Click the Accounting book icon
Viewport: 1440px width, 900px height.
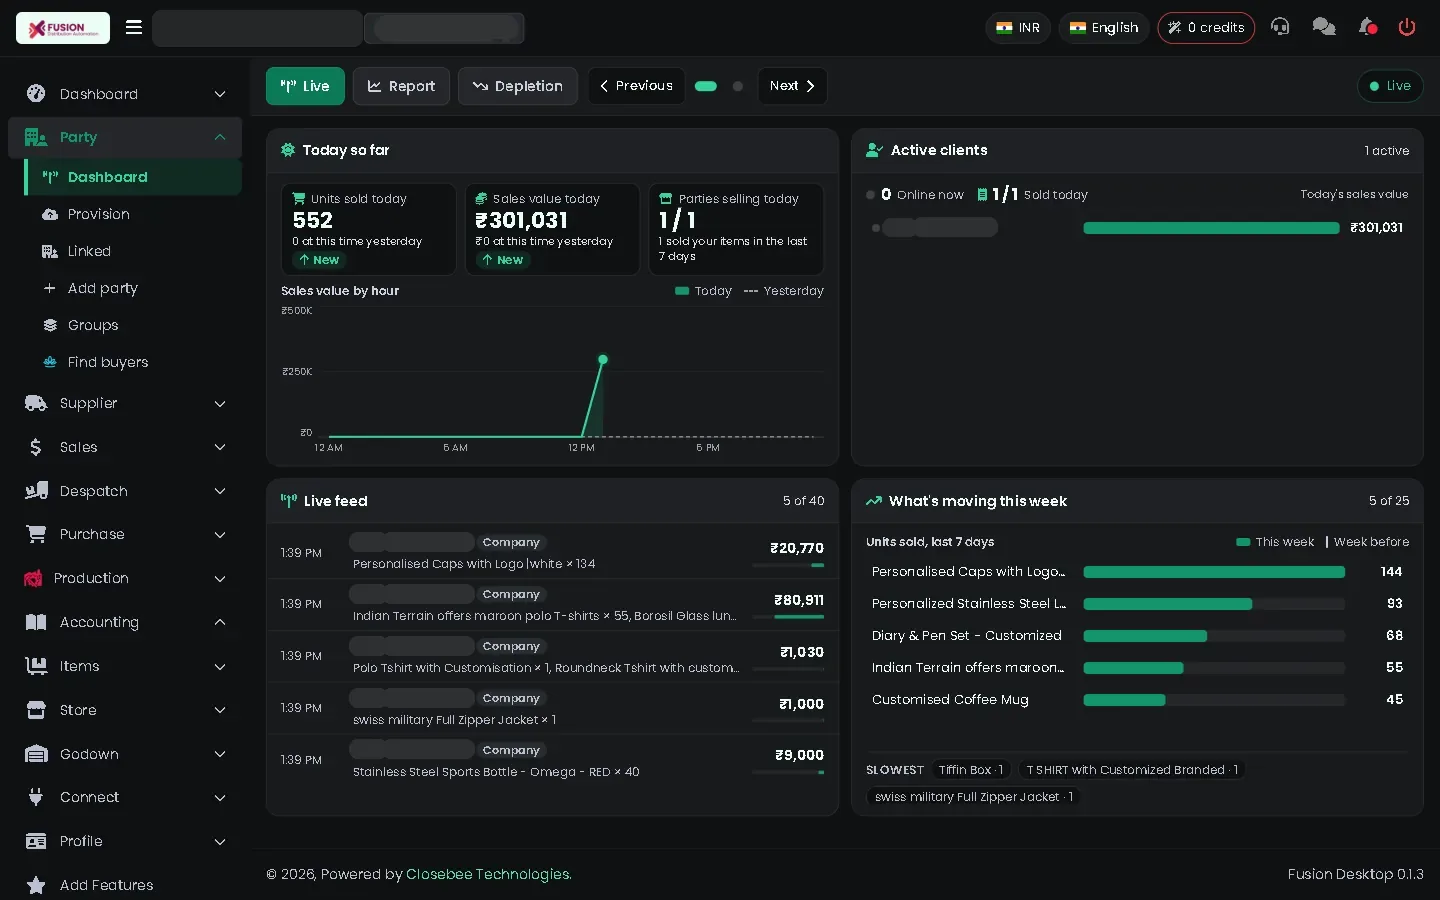point(36,622)
